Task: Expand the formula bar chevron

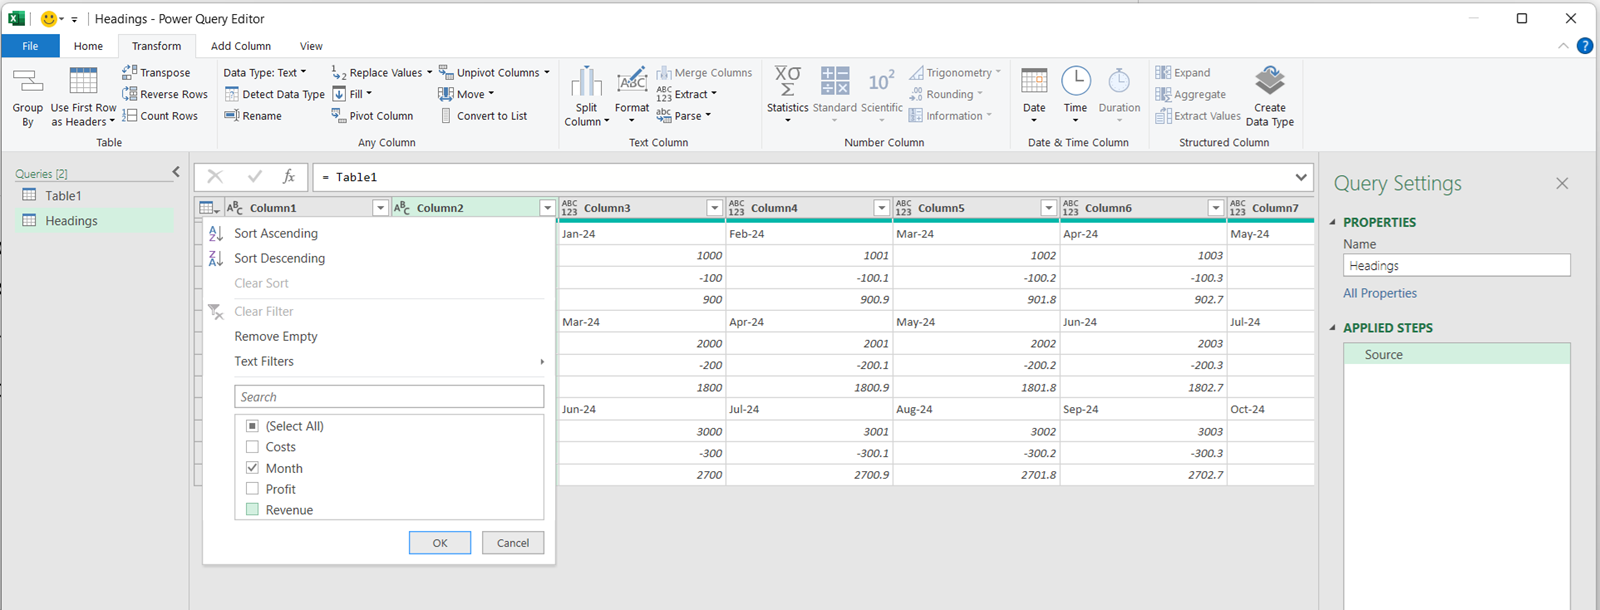Action: point(1300,177)
